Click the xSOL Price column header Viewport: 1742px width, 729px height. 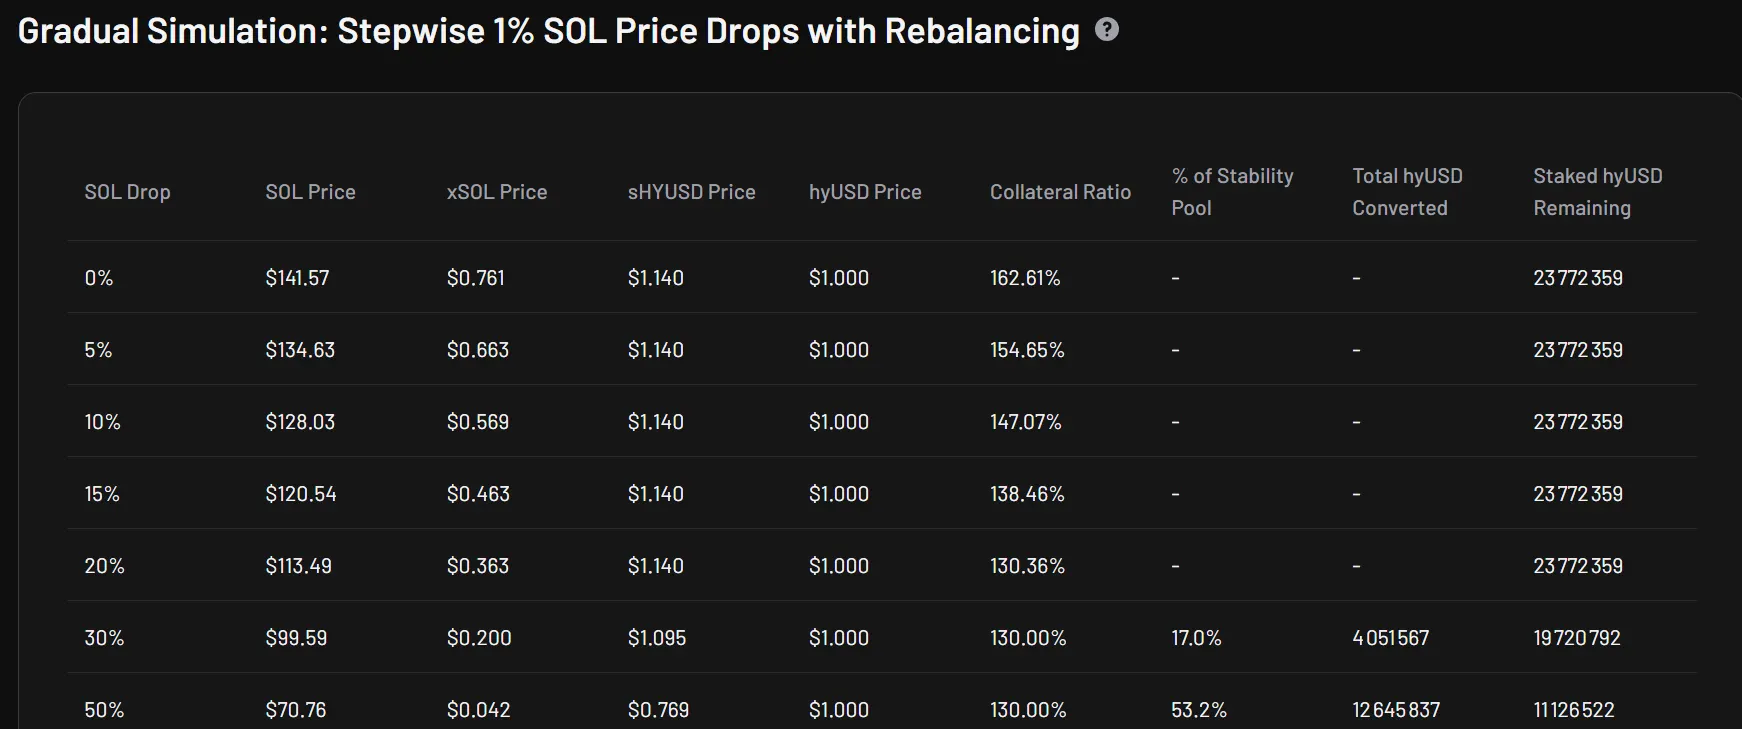[496, 192]
